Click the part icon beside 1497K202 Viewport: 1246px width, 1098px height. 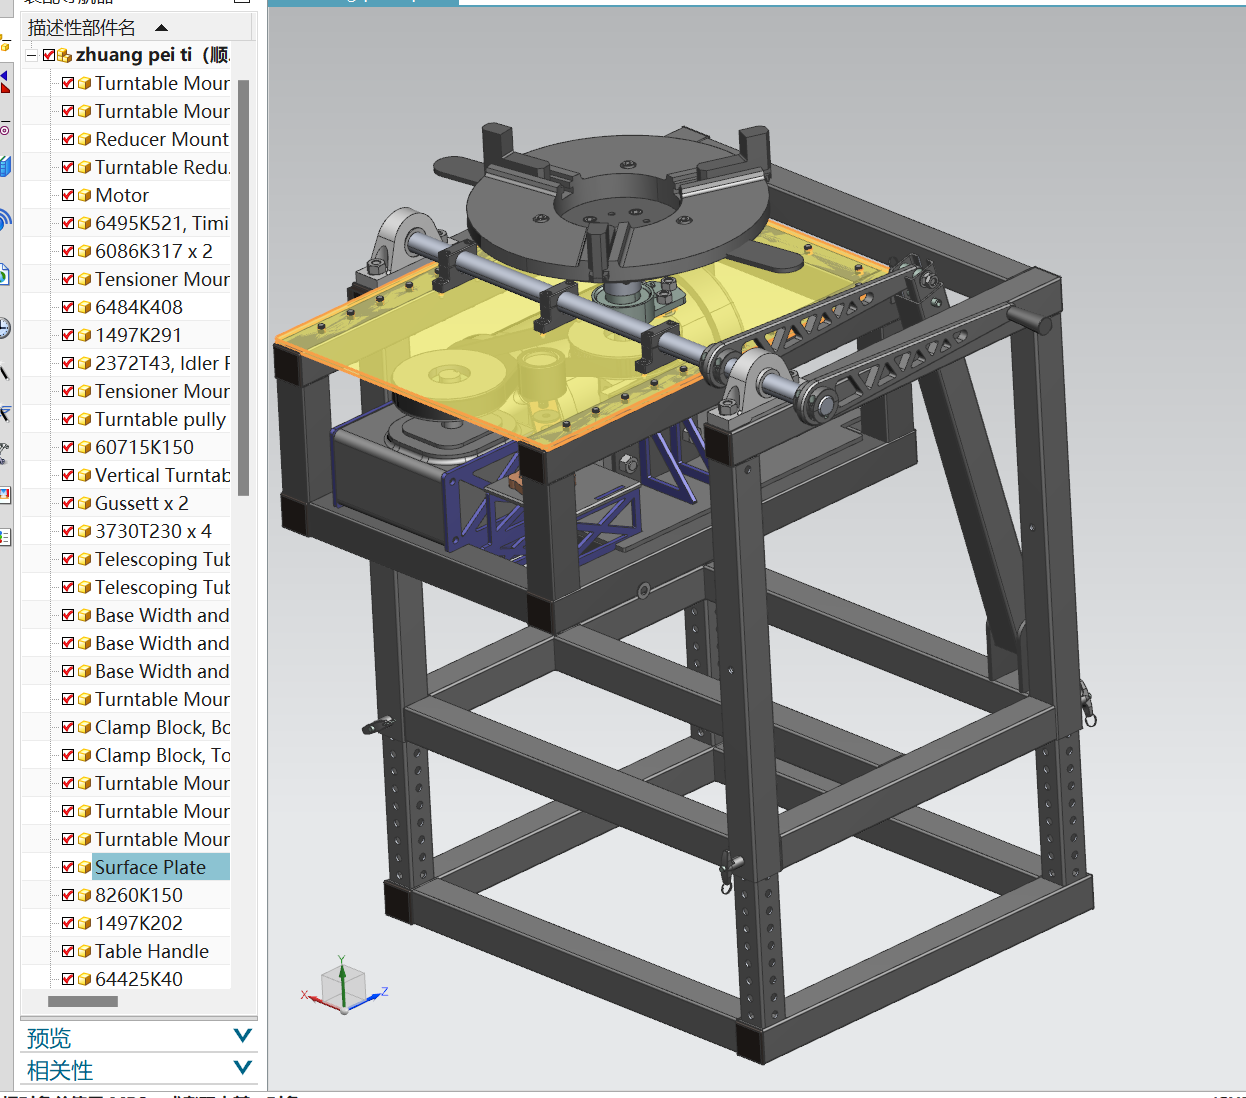point(84,923)
